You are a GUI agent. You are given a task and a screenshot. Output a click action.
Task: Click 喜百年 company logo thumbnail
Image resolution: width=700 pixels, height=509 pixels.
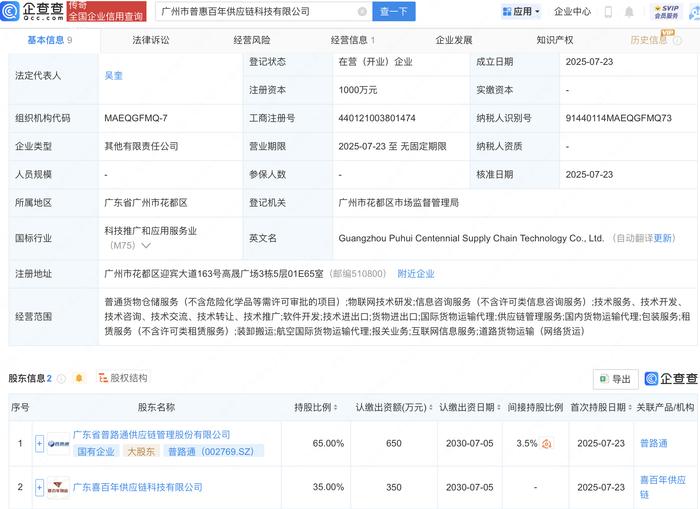click(x=58, y=488)
